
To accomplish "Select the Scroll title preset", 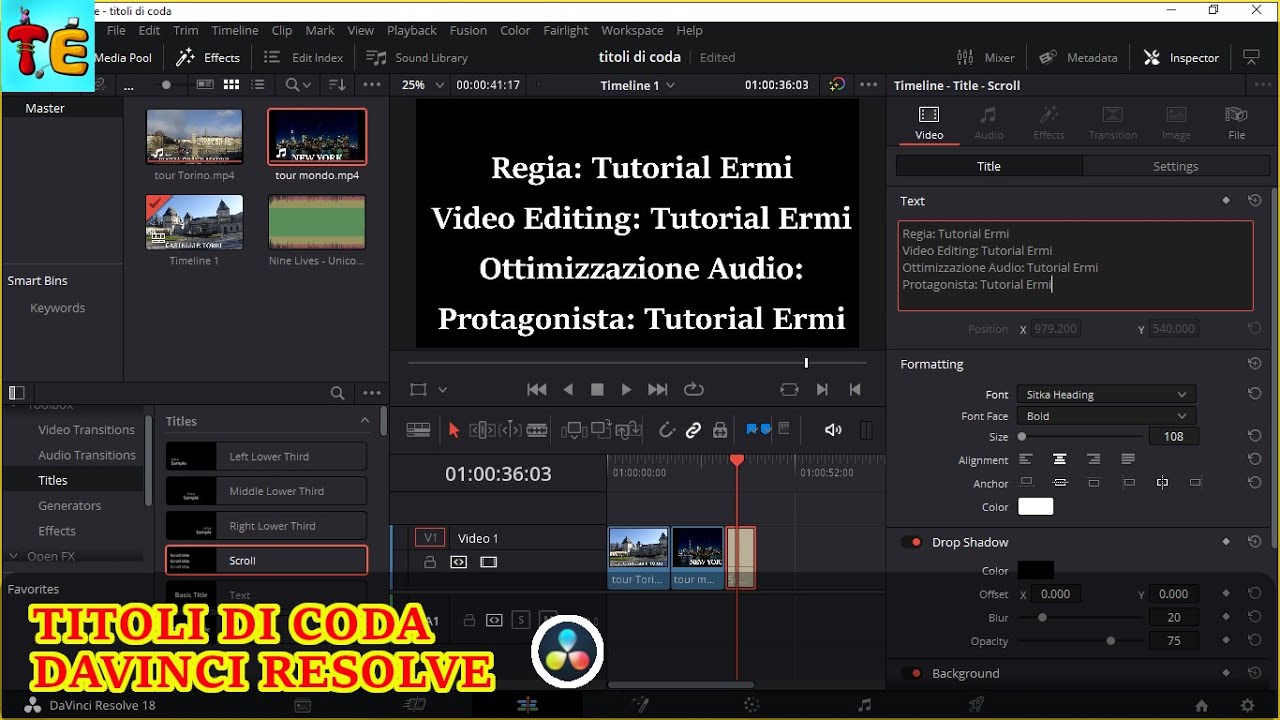I will click(x=266, y=560).
